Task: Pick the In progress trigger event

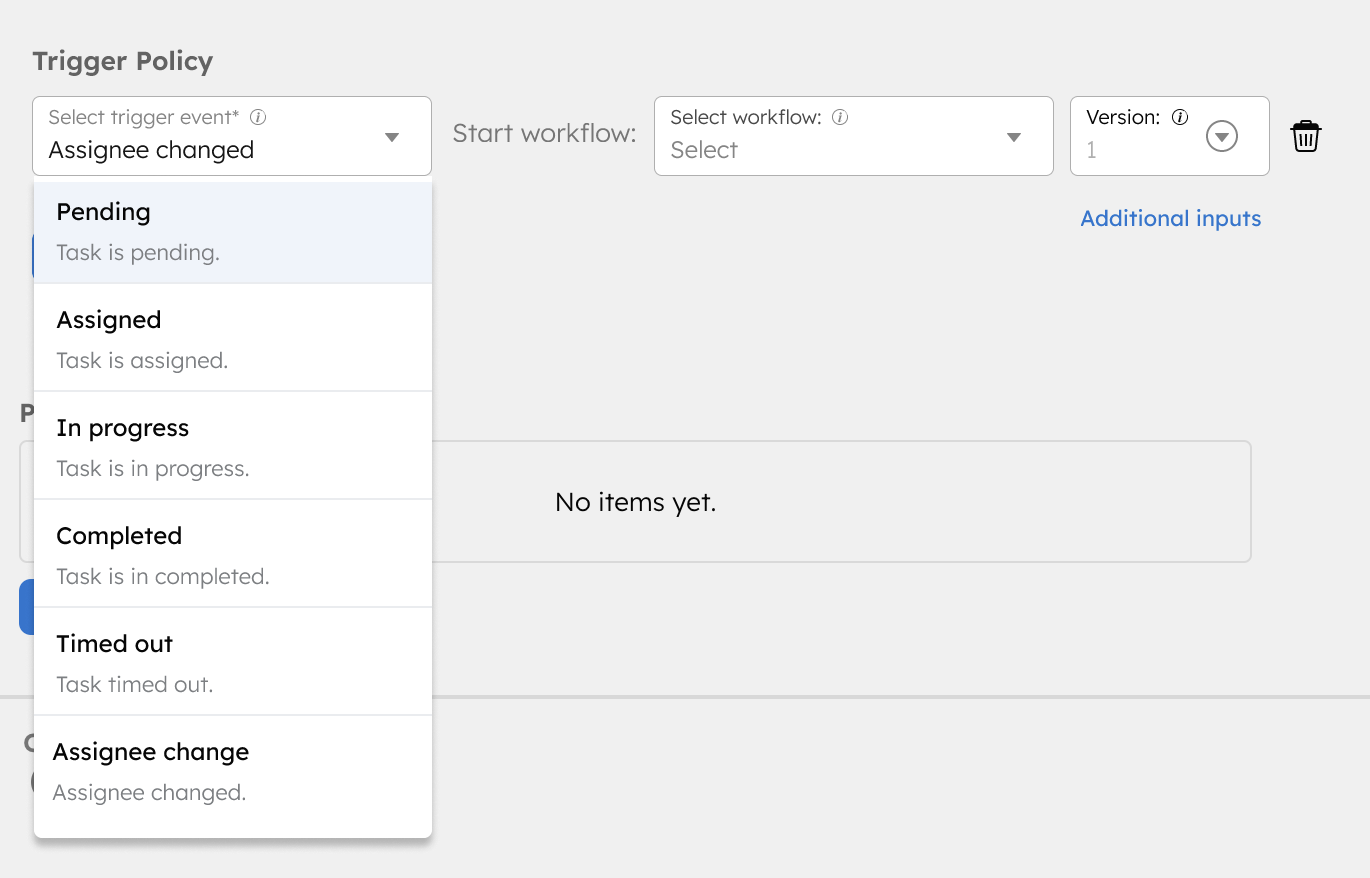Action: coord(233,447)
